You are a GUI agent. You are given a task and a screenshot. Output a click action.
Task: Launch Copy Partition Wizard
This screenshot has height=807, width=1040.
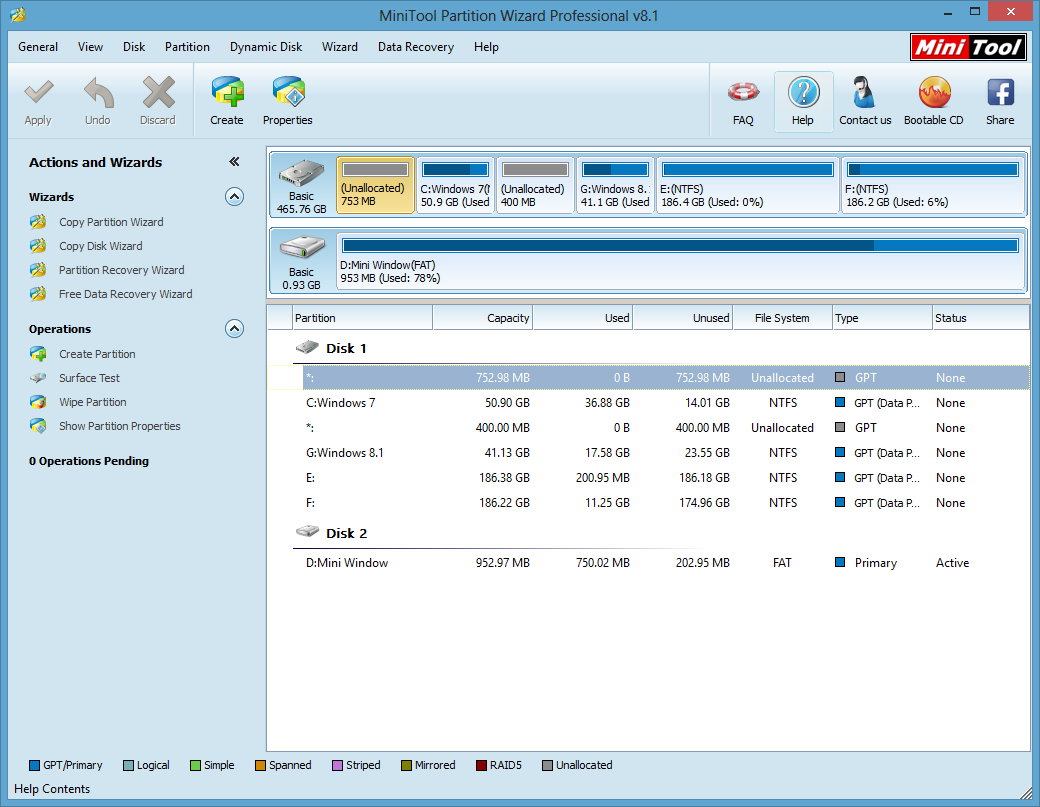111,222
